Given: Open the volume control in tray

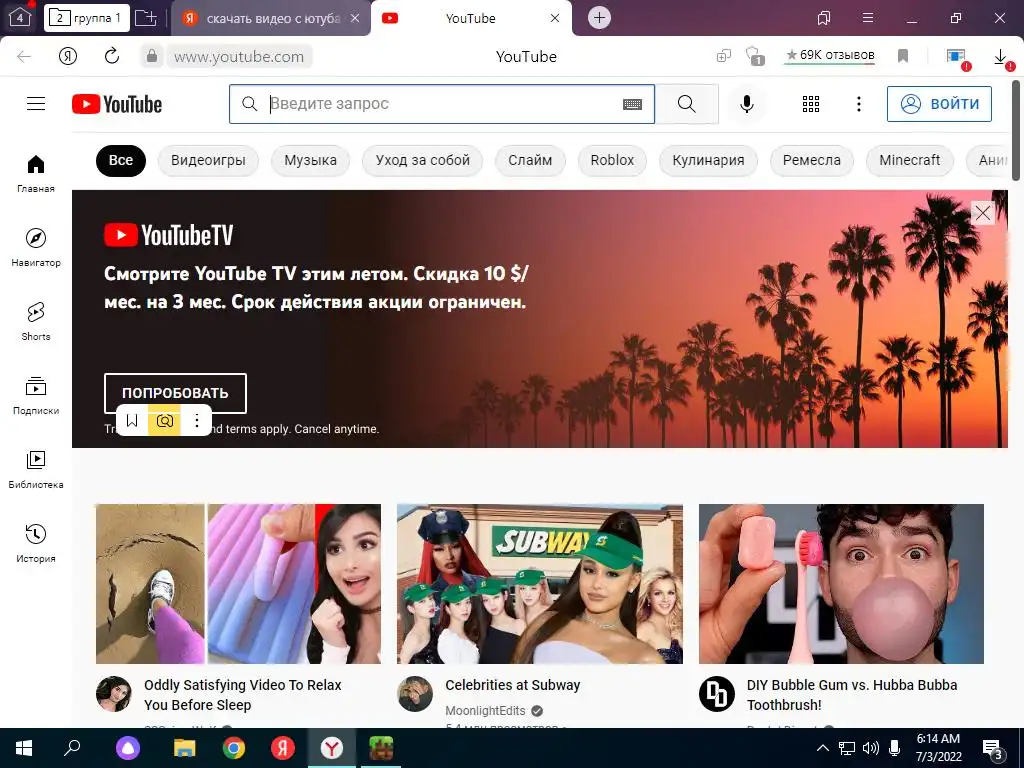Looking at the screenshot, I should [871, 748].
